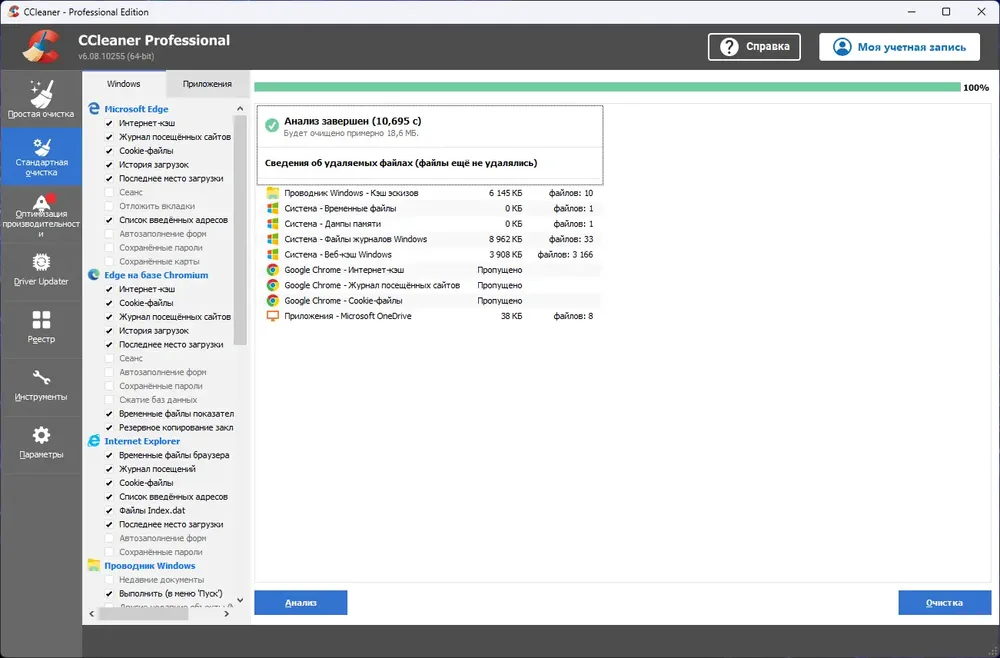Click Chrome icon beside Google Chrome - Cookie-файлы
1000x658 pixels.
tap(272, 300)
